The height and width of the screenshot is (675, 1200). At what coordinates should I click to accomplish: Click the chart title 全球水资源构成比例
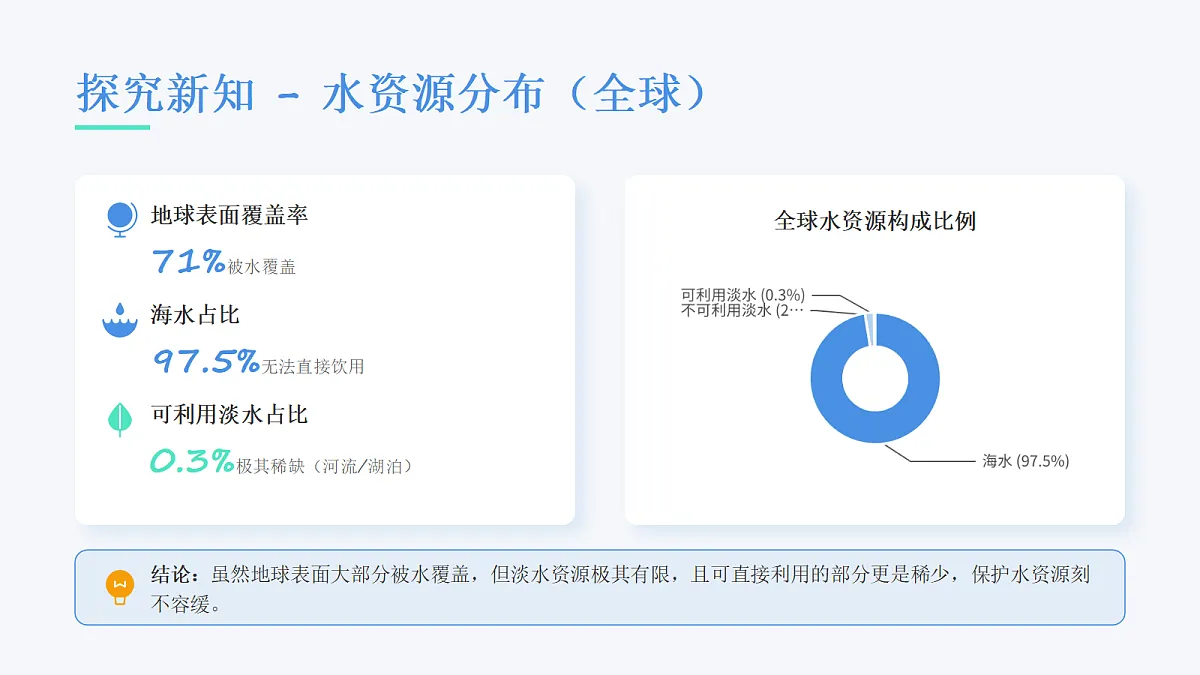[x=875, y=221]
